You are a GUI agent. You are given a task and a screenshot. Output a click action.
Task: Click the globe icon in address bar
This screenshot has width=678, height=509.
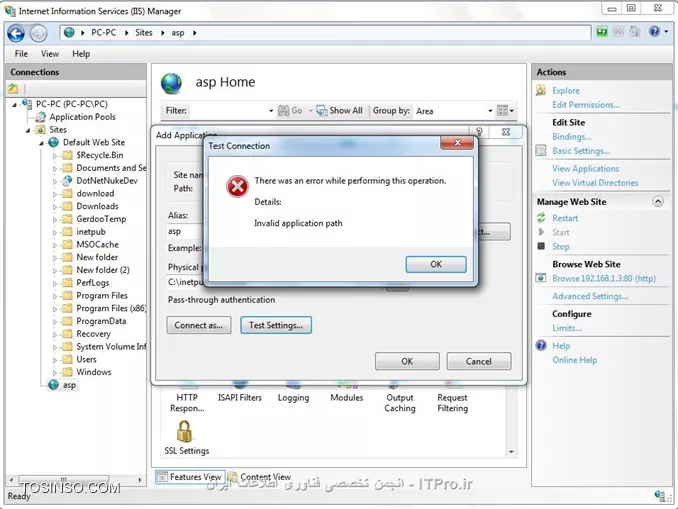click(69, 32)
